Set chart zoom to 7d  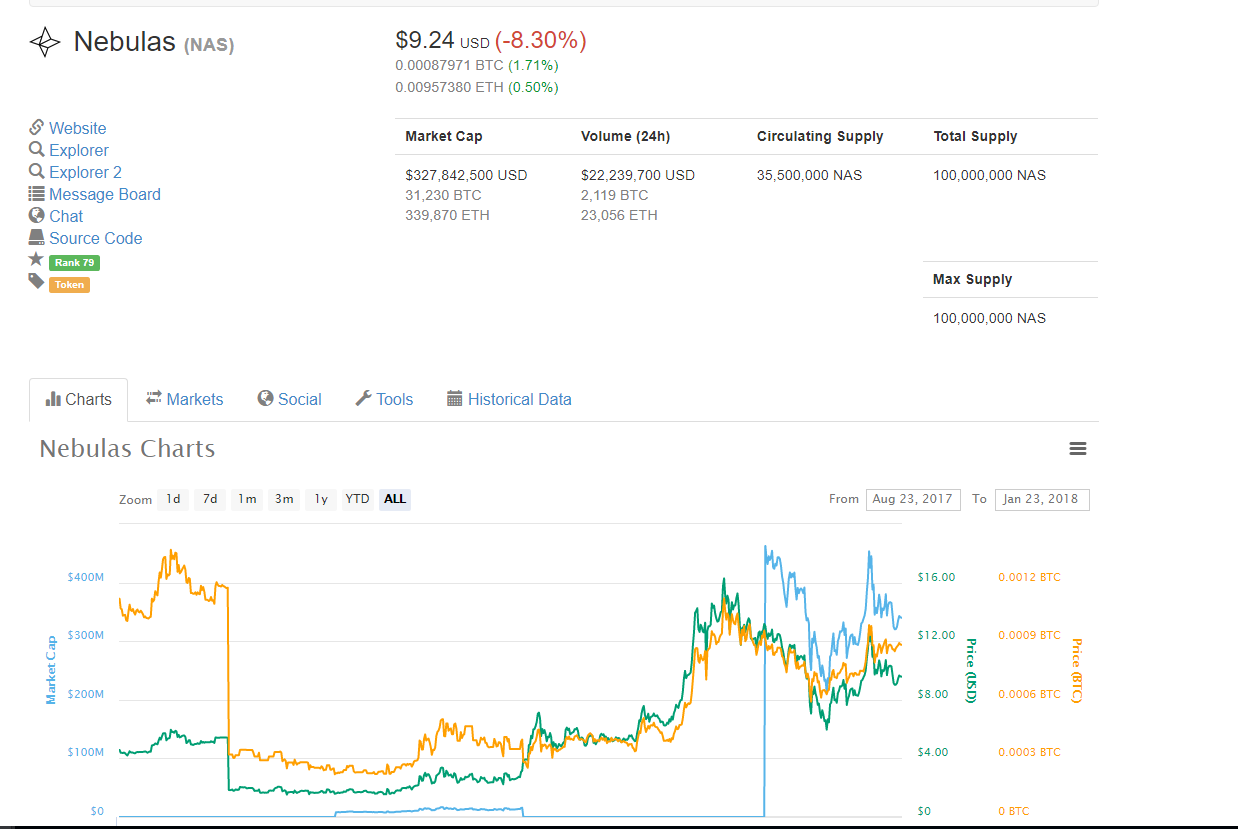210,499
